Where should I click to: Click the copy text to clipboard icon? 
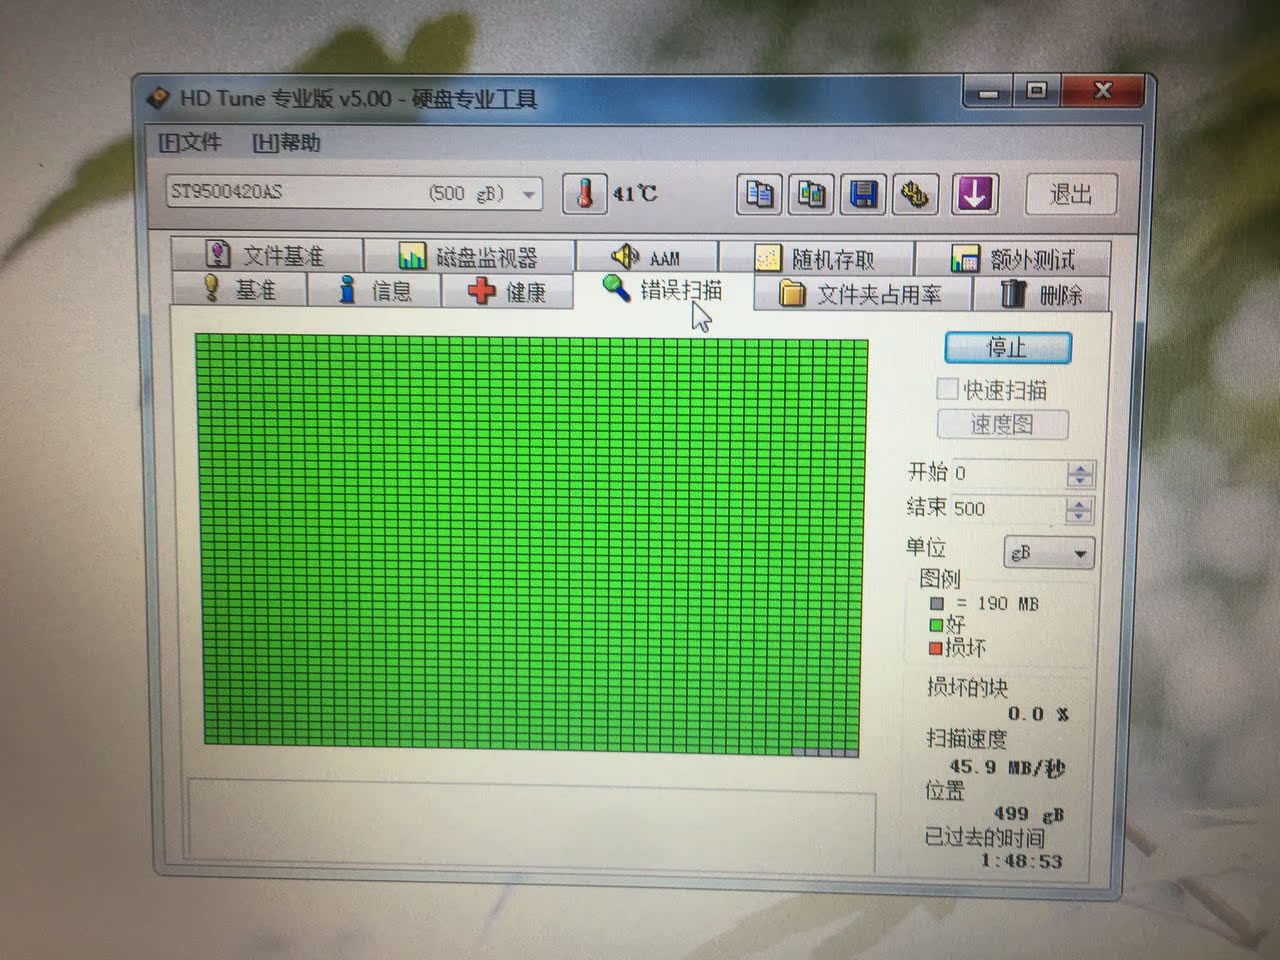[x=760, y=194]
